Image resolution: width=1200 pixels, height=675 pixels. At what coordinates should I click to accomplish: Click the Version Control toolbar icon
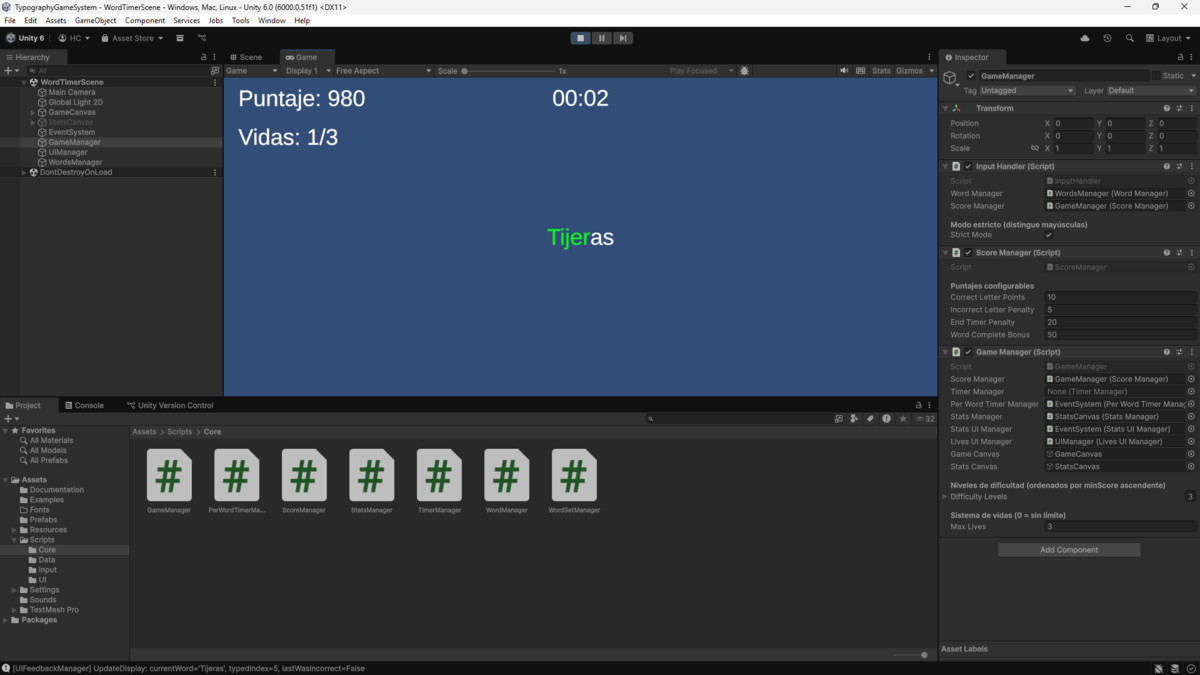coord(201,38)
